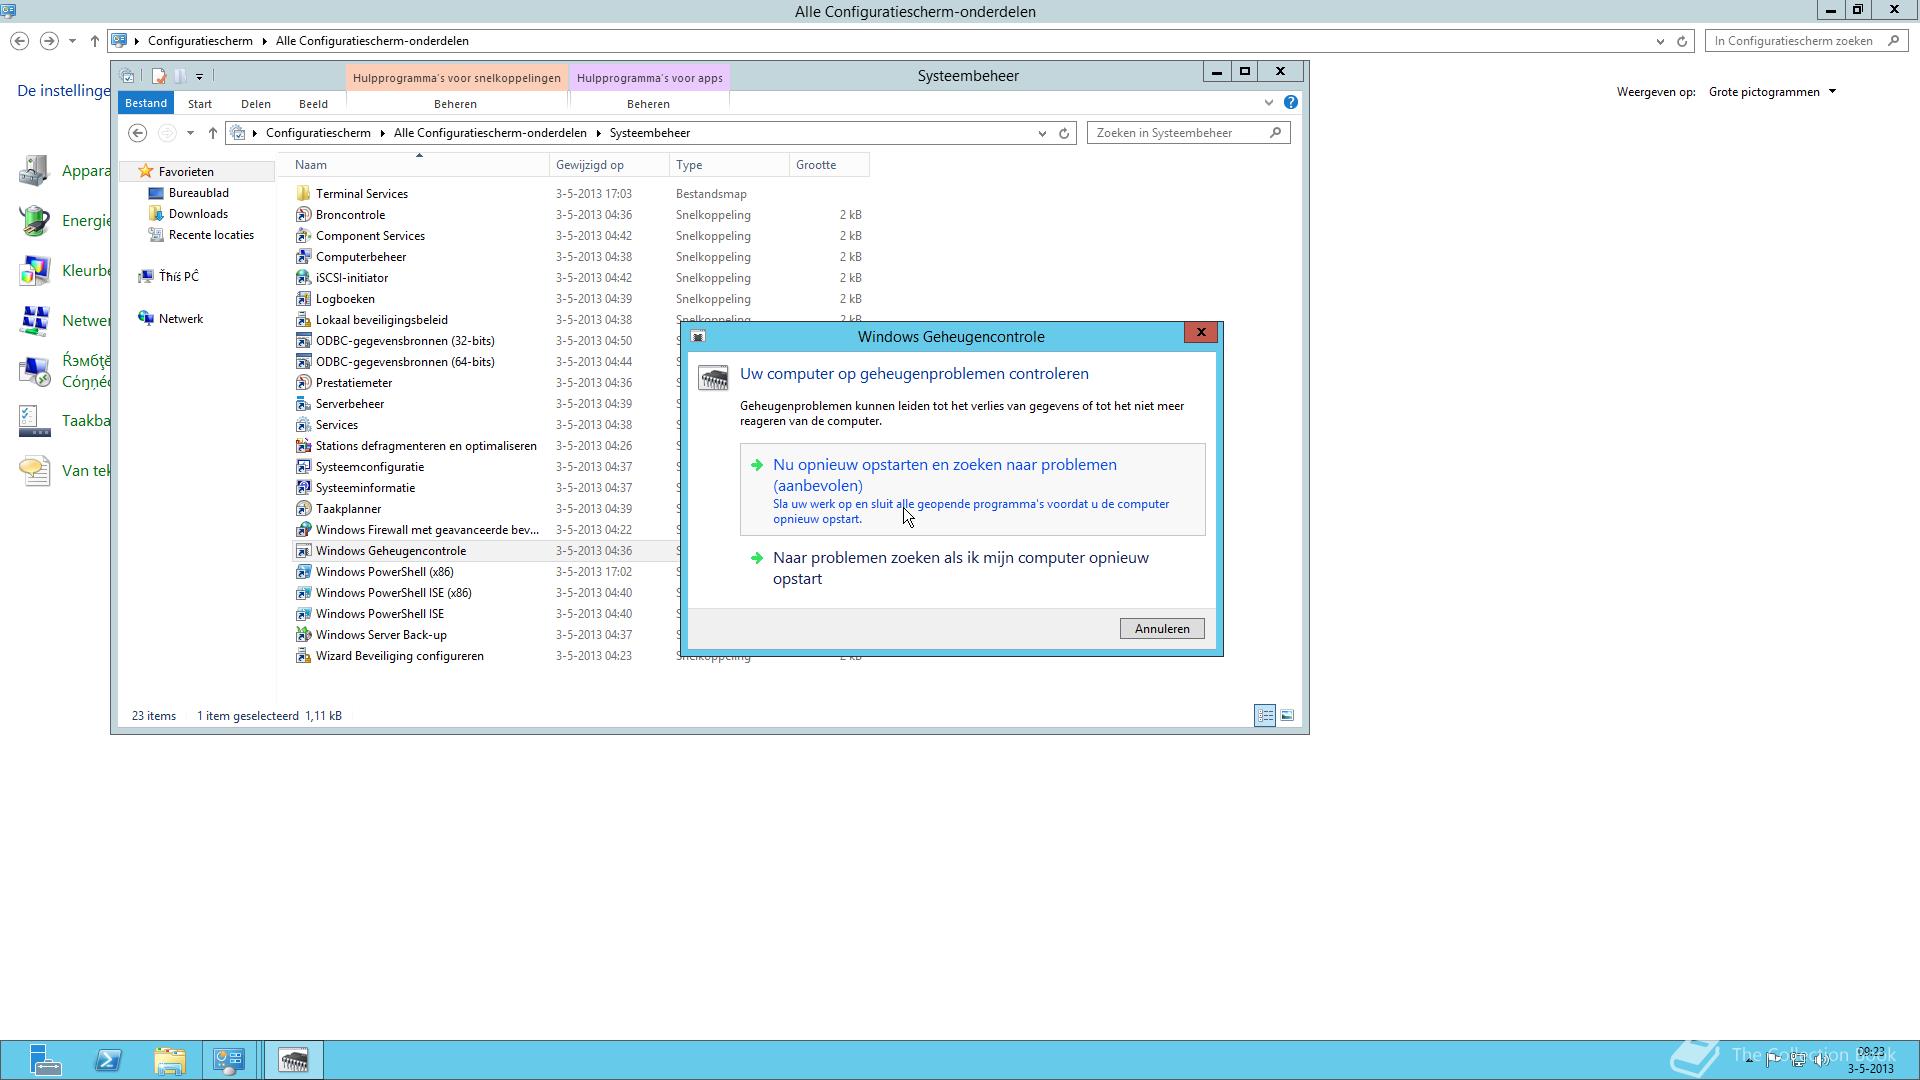This screenshot has height=1080, width=1920.
Task: Open Beheren tab under Hulpprogramma's voor snelkoppelingen
Action: [x=455, y=104]
